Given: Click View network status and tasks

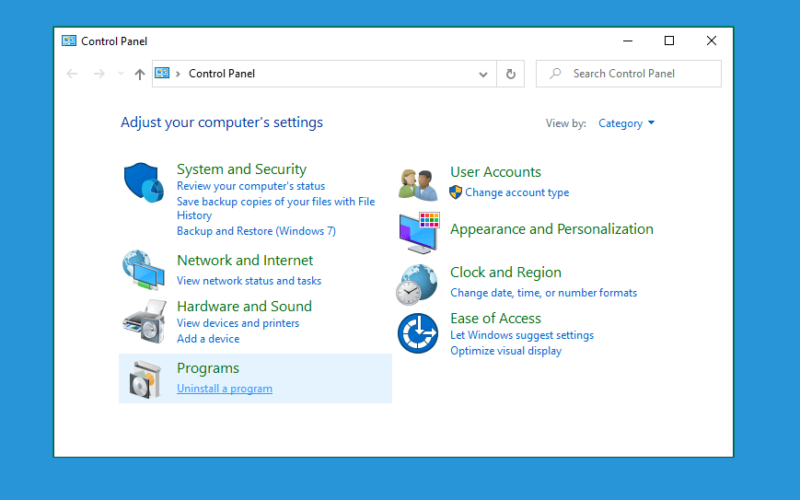Looking at the screenshot, I should click(x=249, y=281).
